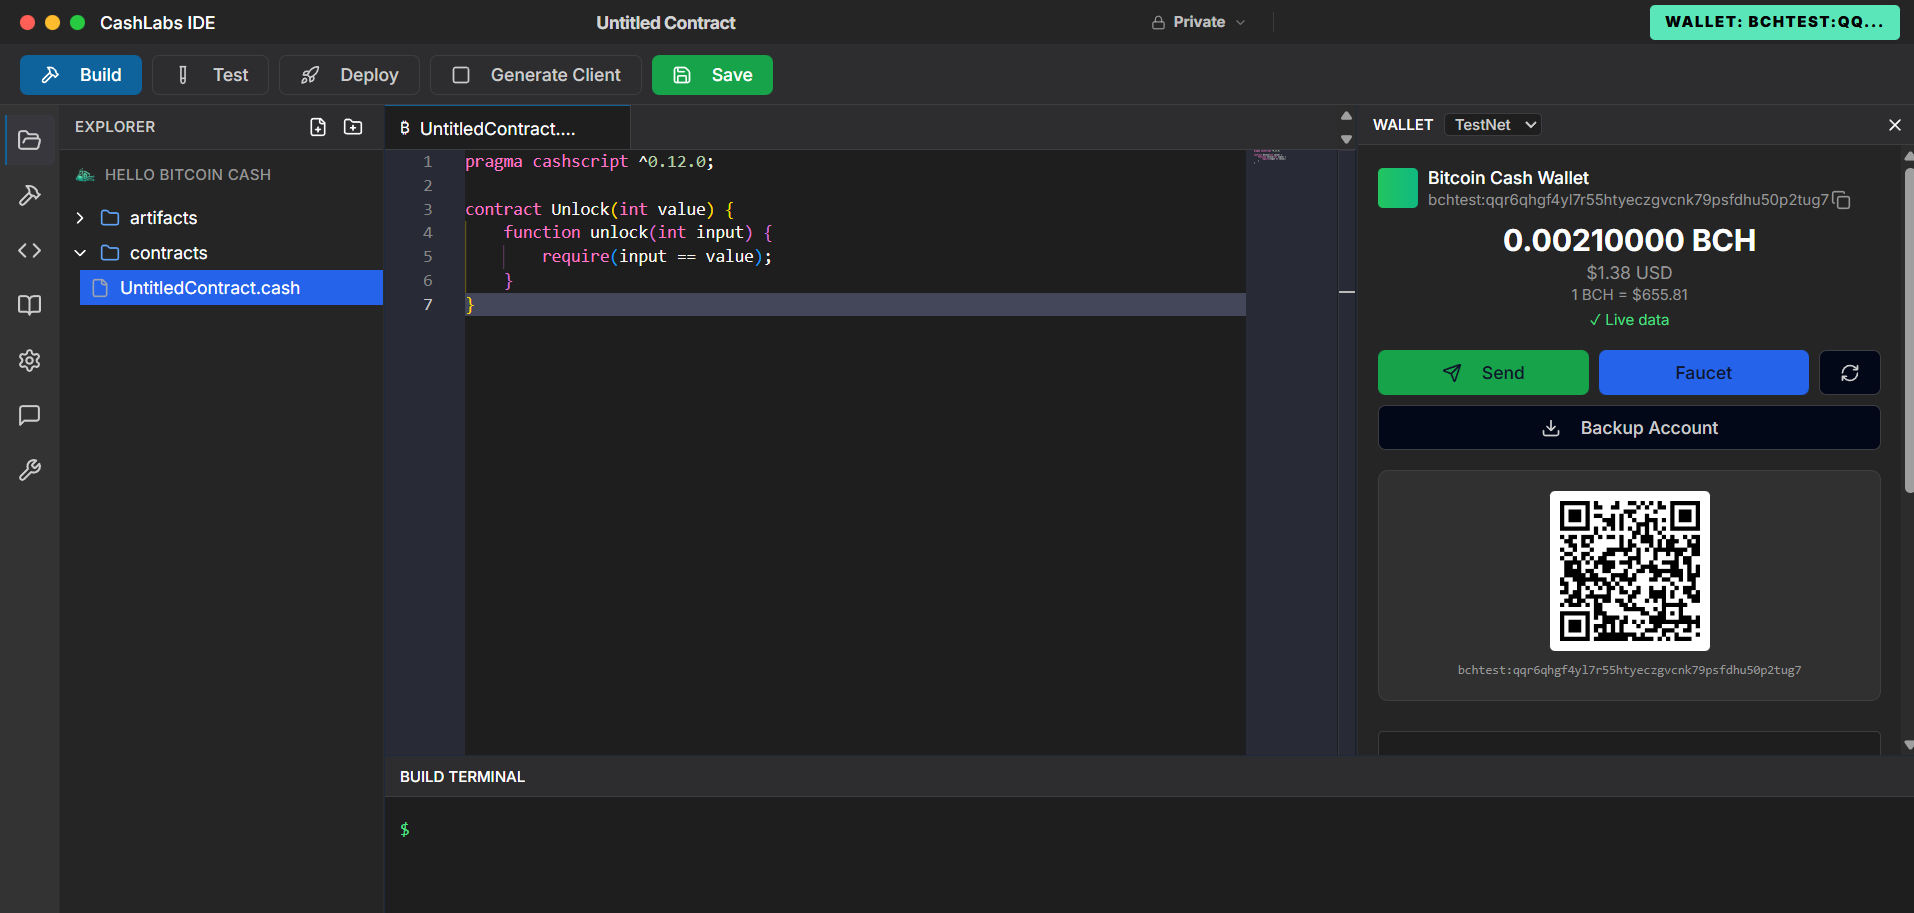Screen dimensions: 1914x913
Task: Open the hammer build icon in sidebar
Action: tap(30, 195)
